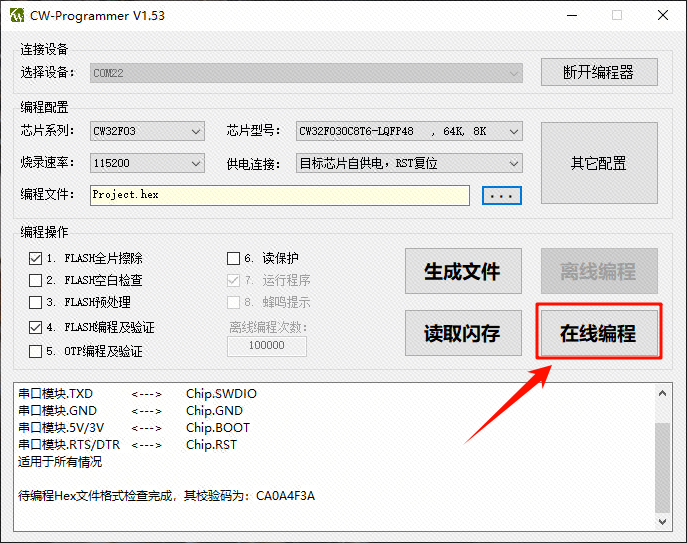Click log scrollbar up arrow
This screenshot has height=543, width=687.
[x=662, y=394]
